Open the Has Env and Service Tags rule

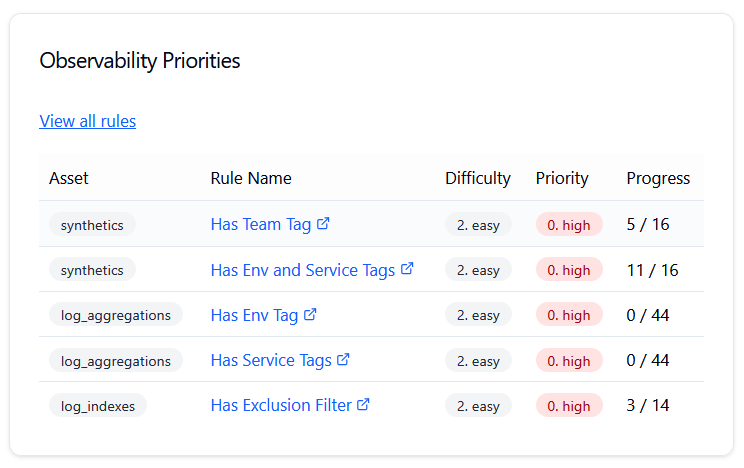303,270
